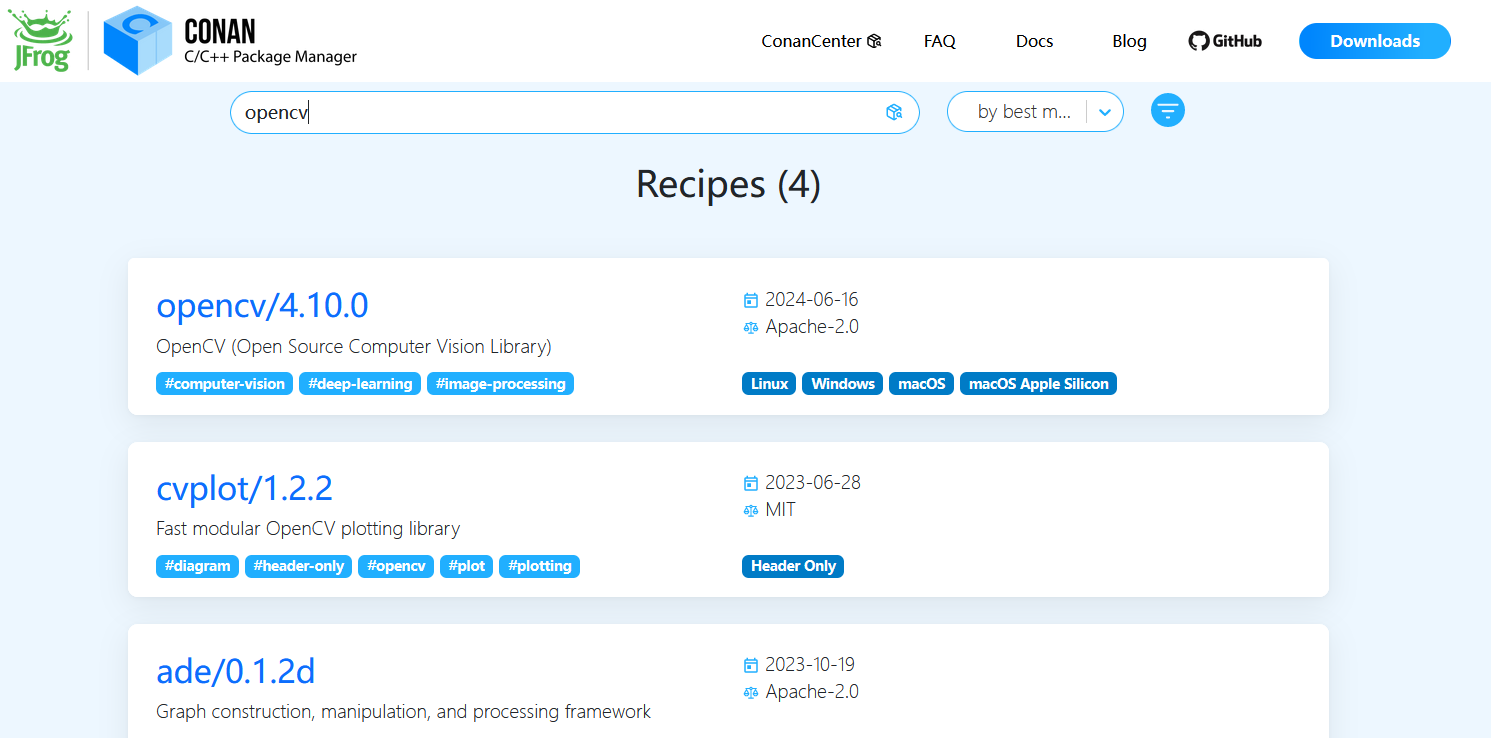
Task: Click the license scale icon on ade card
Action: click(x=751, y=692)
